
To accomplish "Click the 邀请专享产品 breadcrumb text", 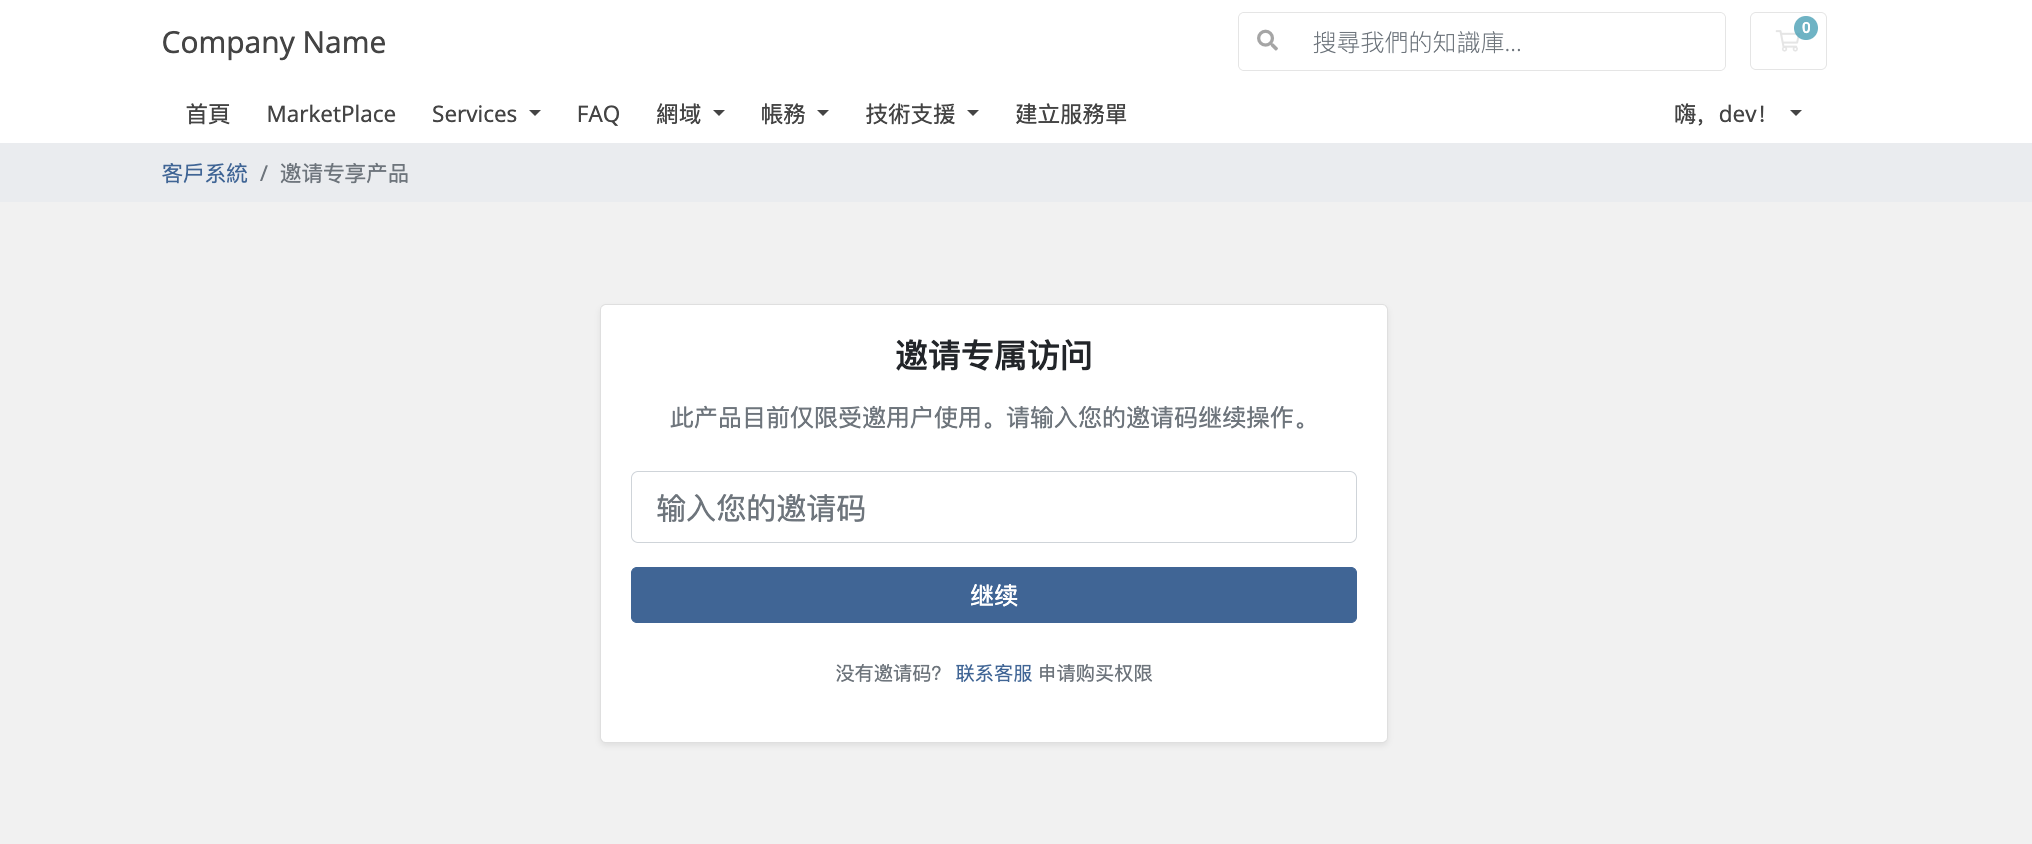I will tap(344, 173).
